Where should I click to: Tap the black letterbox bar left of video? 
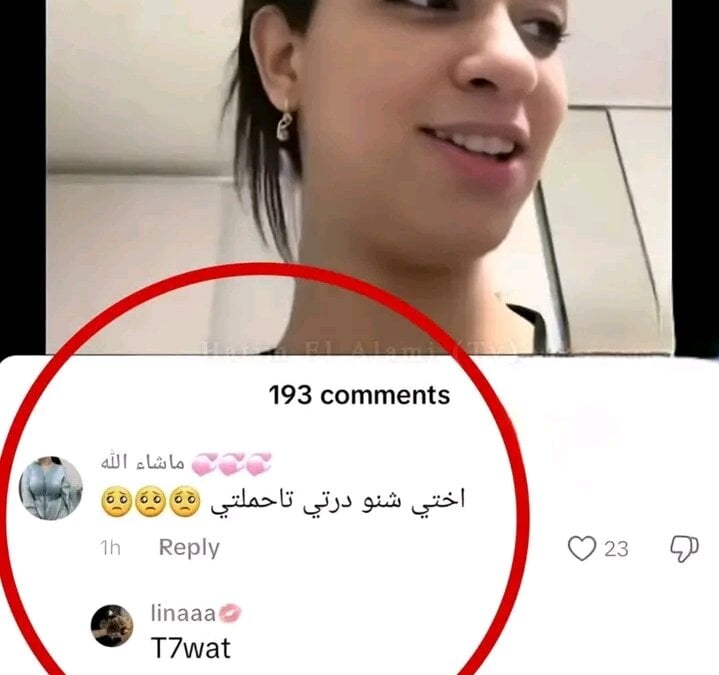pyautogui.click(x=22, y=177)
